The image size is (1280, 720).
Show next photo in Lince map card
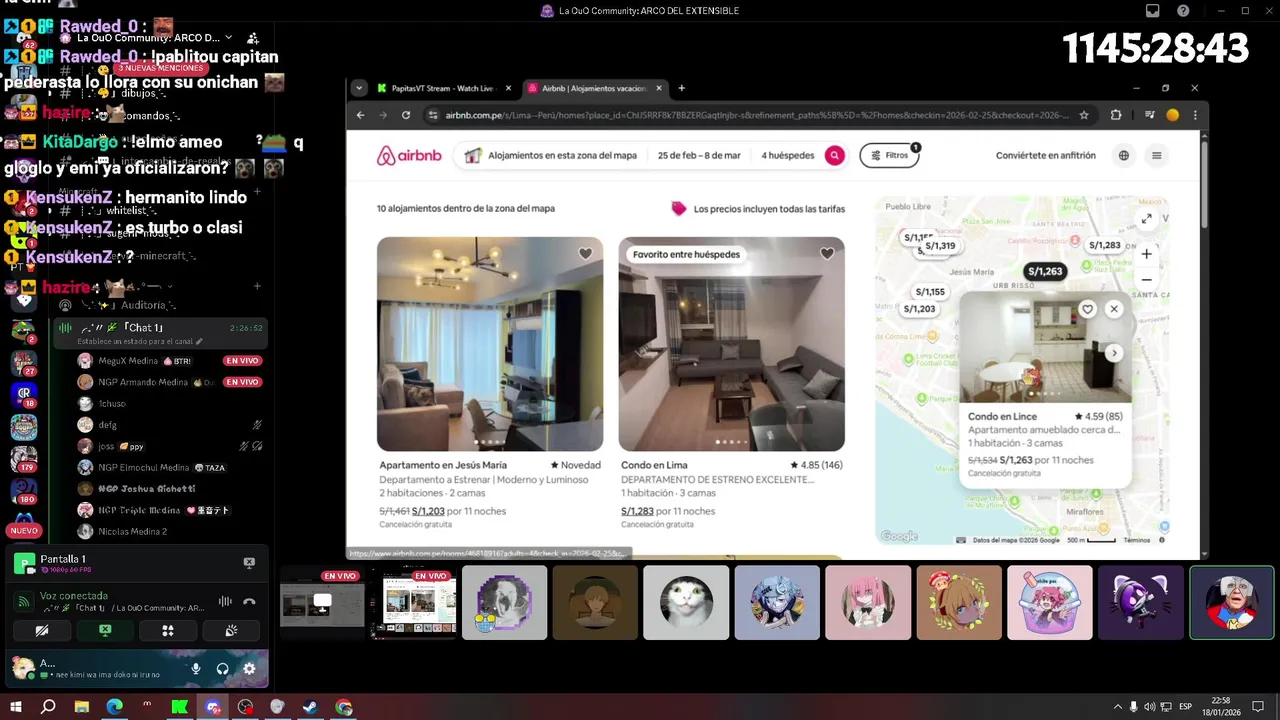click(x=1114, y=353)
